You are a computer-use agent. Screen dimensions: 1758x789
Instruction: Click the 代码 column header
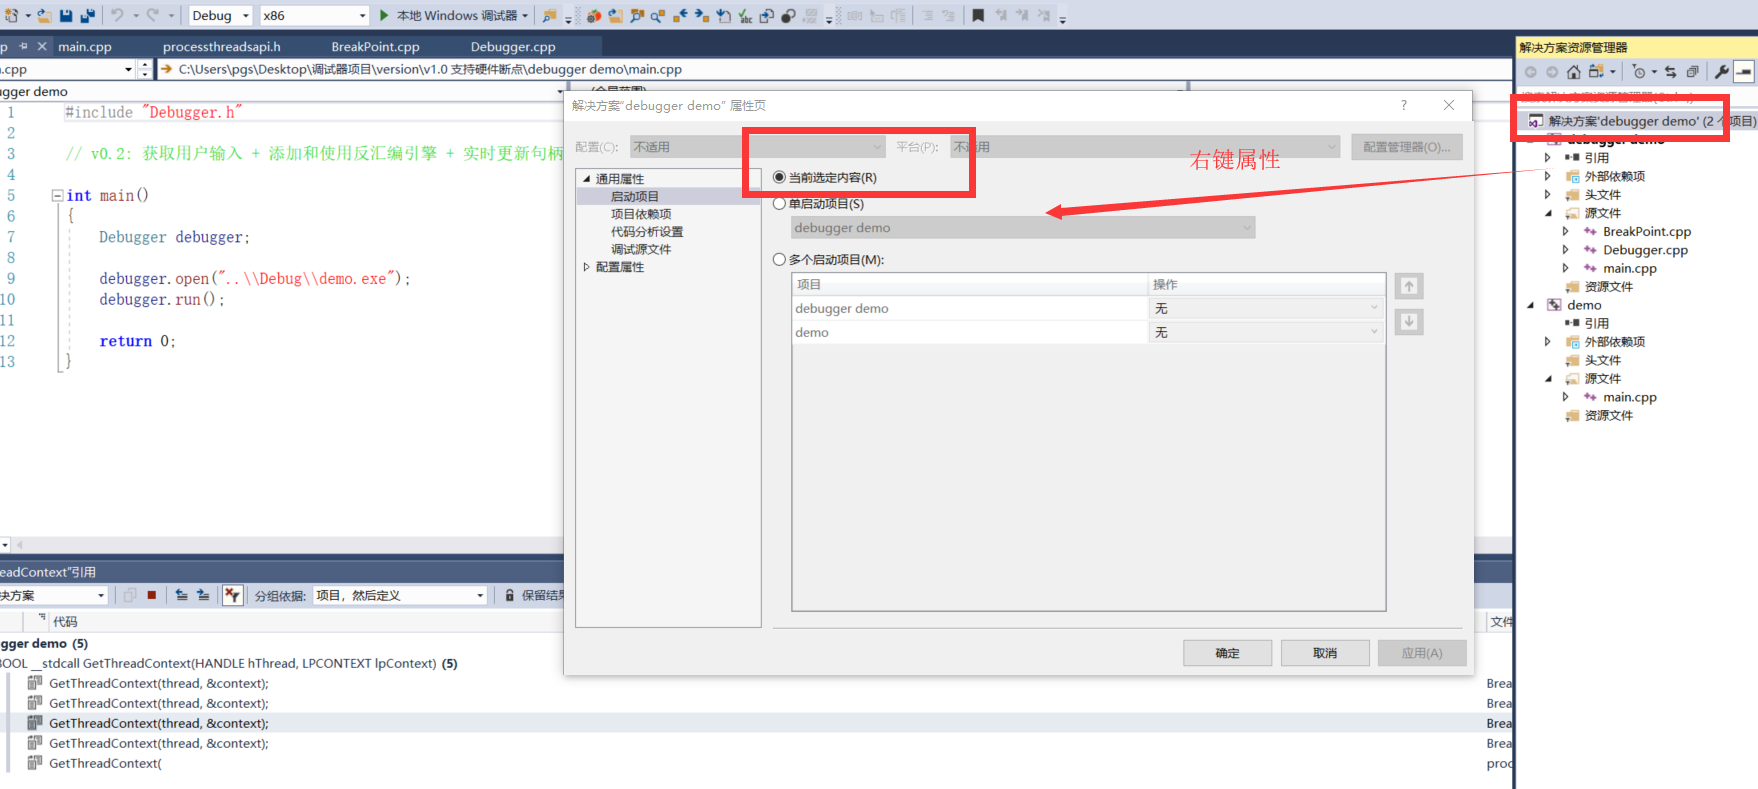[65, 622]
